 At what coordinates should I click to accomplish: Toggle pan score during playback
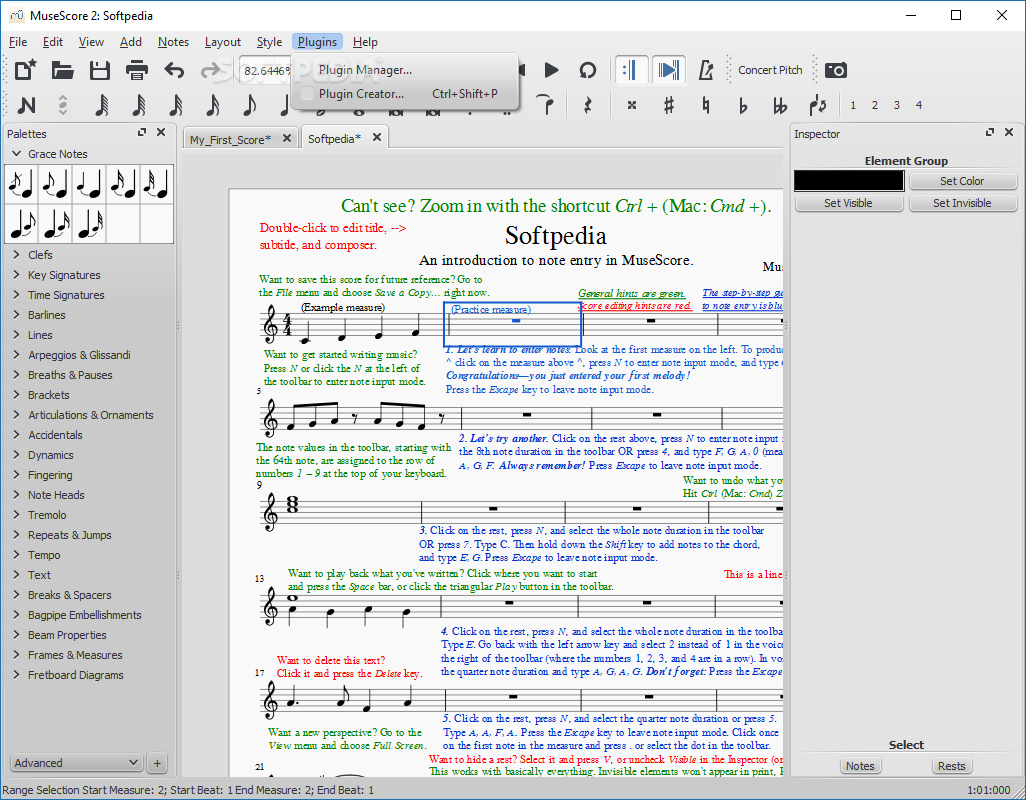click(x=668, y=70)
